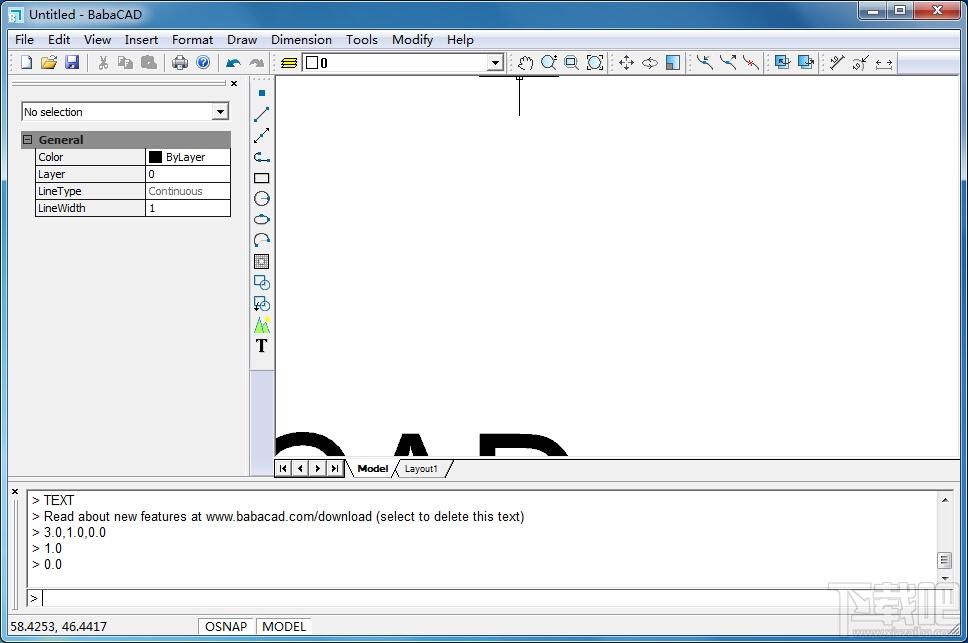Insert image with green mountains icon
Screen dimensions: 968x643
pos(262,325)
